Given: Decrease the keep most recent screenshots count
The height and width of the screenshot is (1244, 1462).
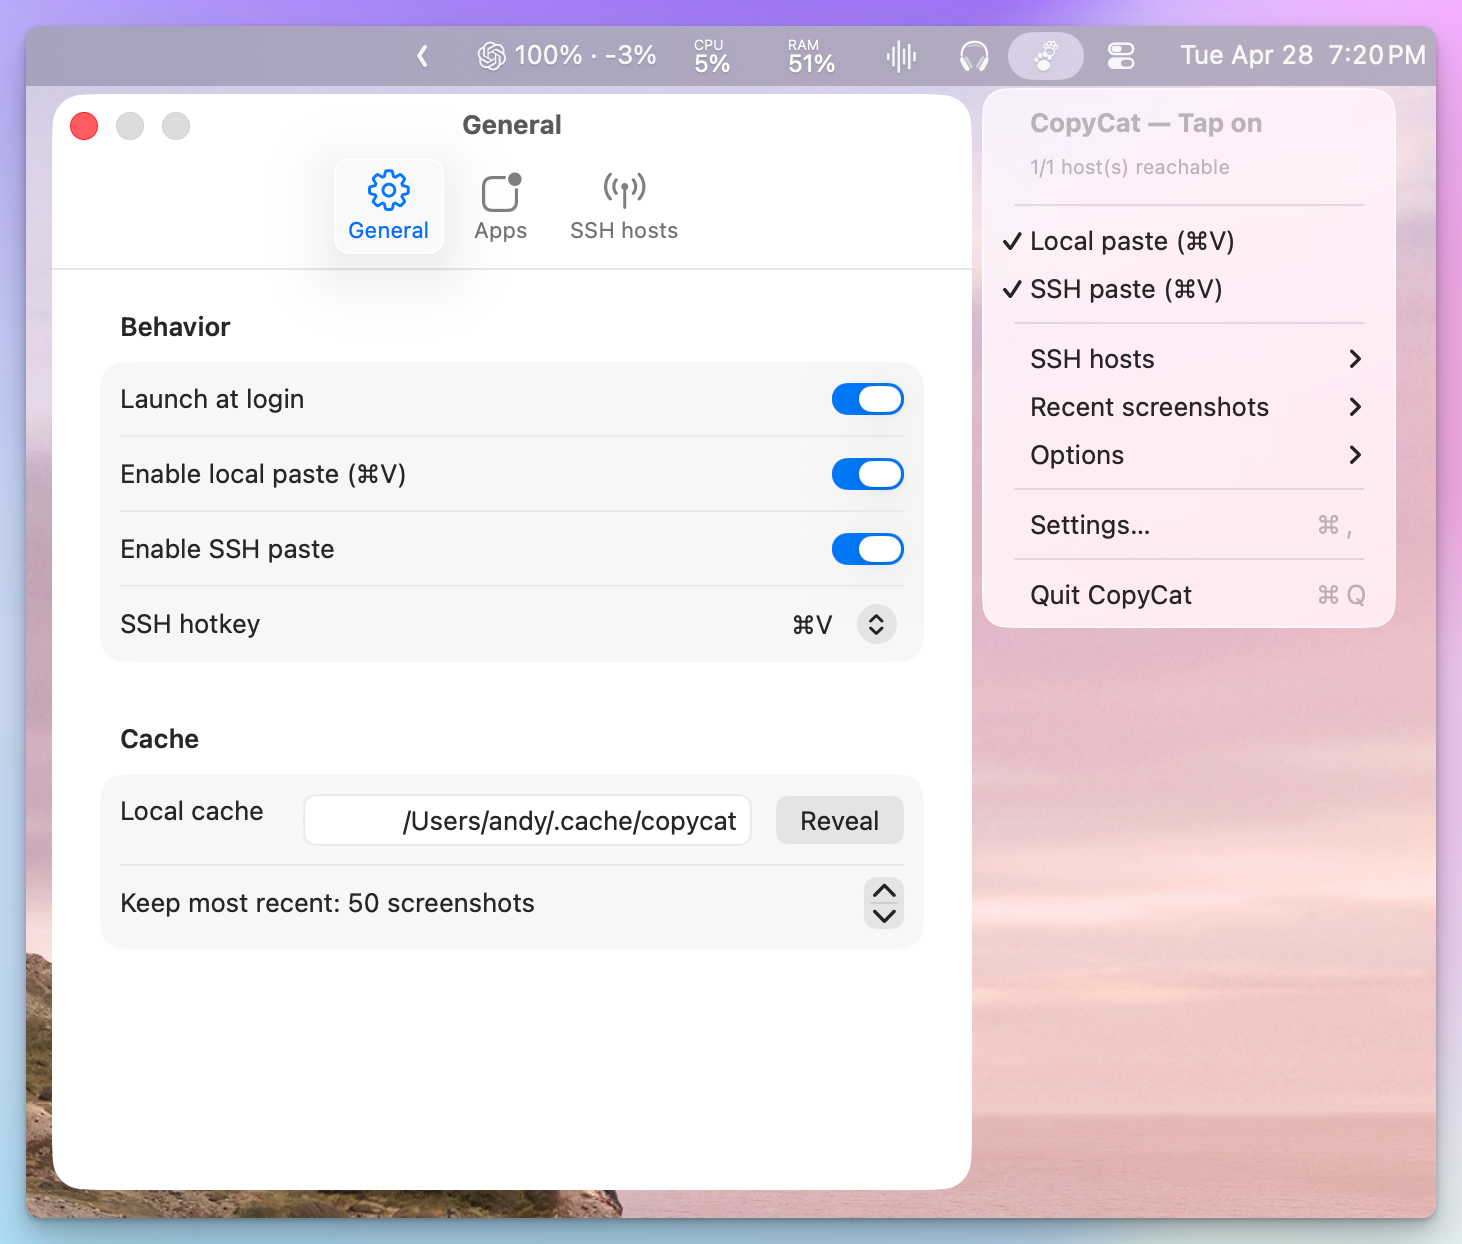Looking at the screenshot, I should pos(884,915).
